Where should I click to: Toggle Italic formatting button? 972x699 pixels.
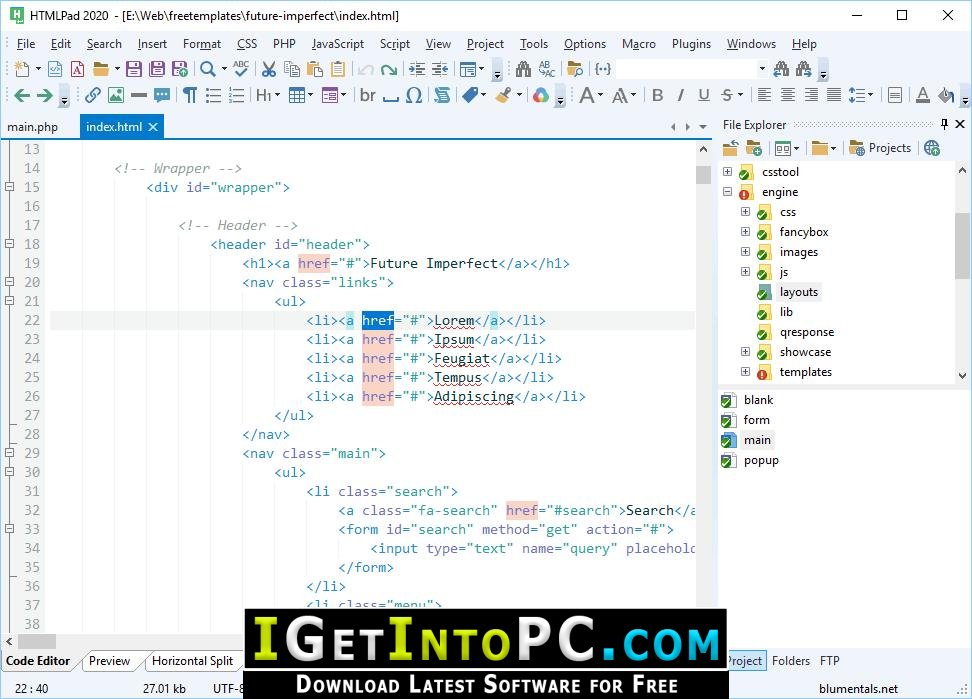coord(681,95)
